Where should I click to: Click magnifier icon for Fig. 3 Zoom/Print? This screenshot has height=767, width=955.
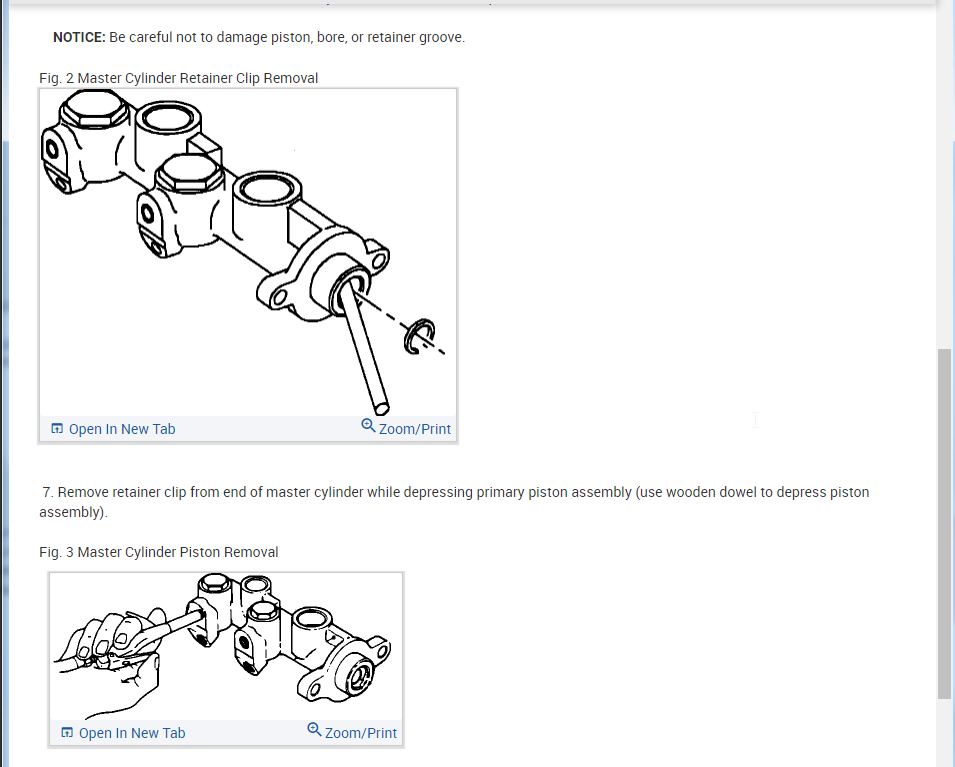314,729
